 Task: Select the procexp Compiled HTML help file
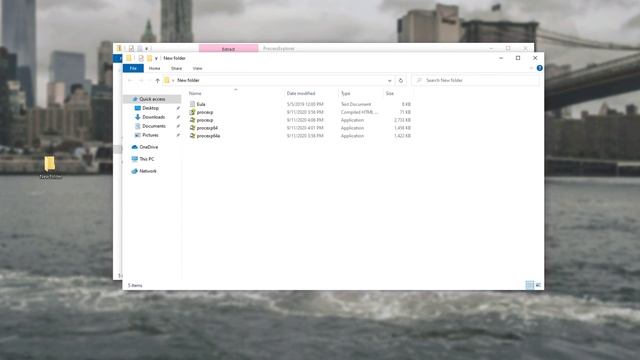point(204,112)
